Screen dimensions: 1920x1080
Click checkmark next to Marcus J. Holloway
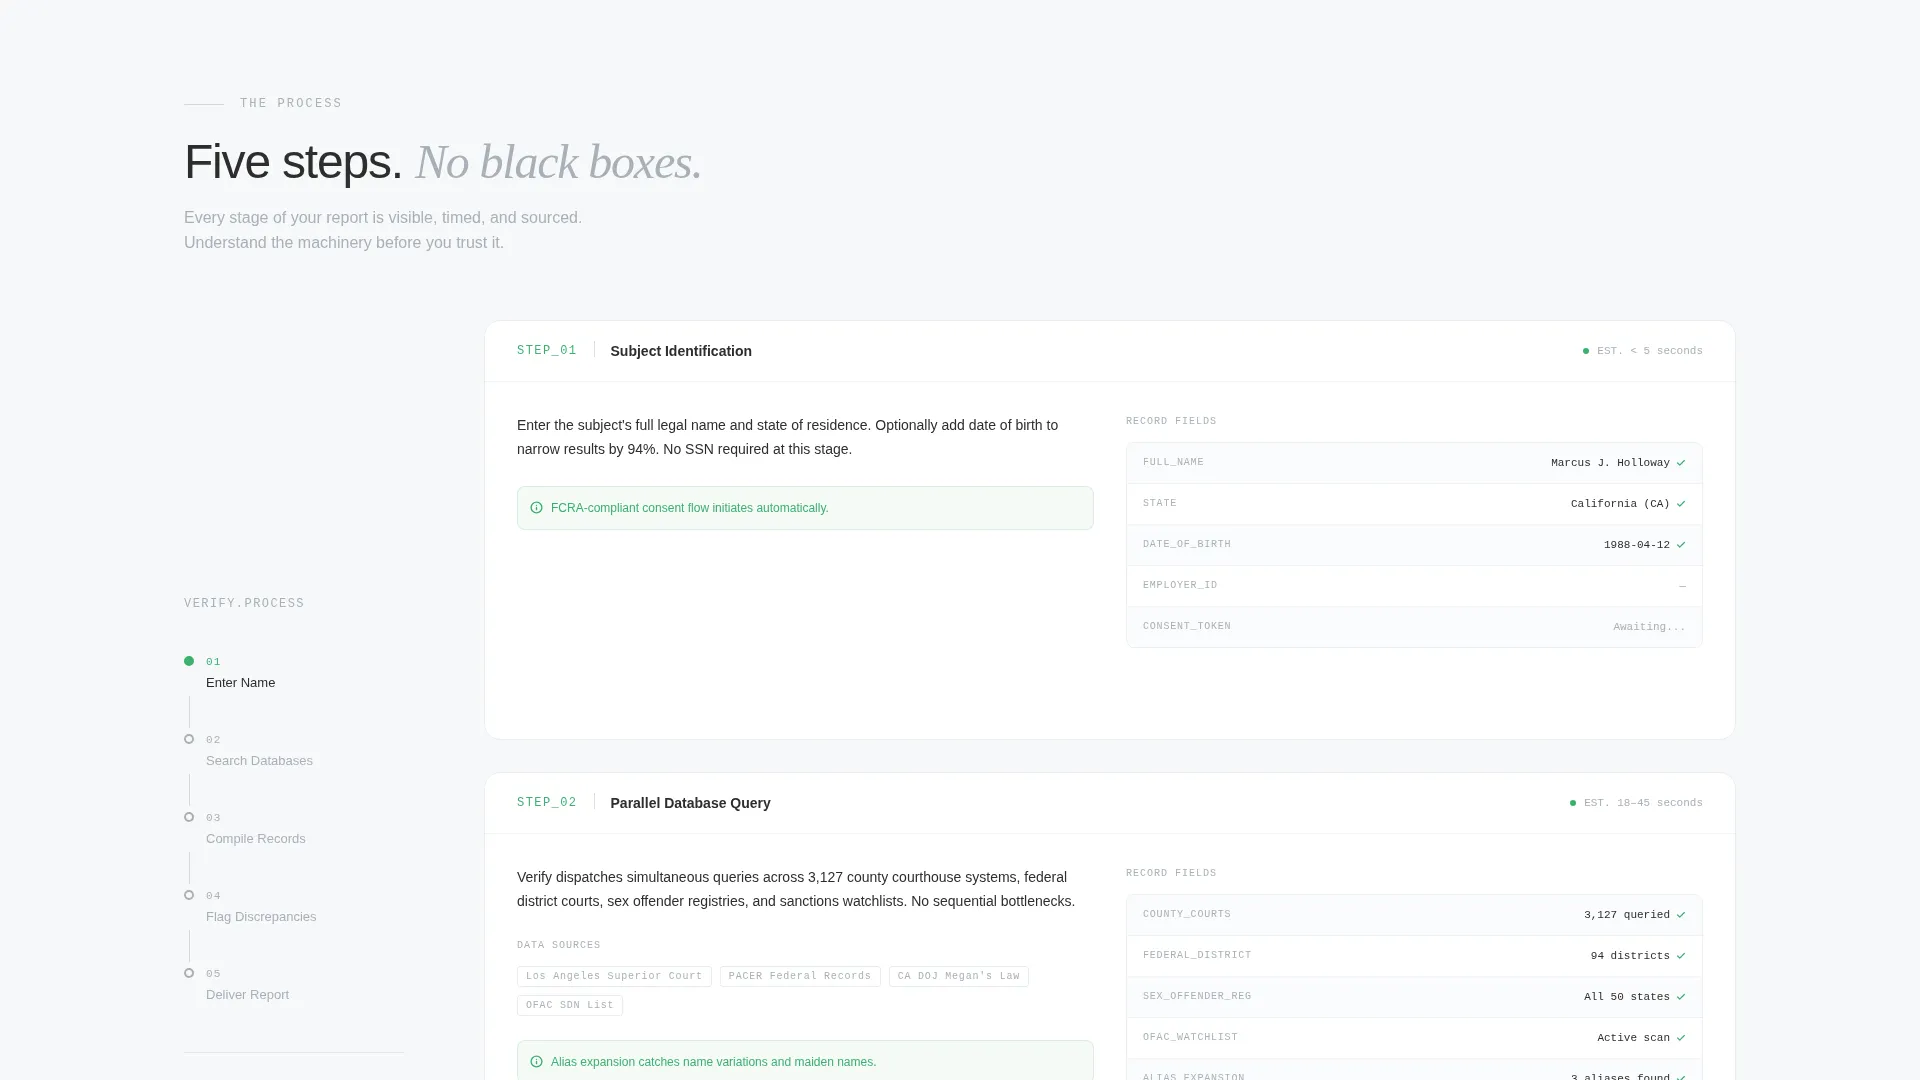pyautogui.click(x=1681, y=463)
